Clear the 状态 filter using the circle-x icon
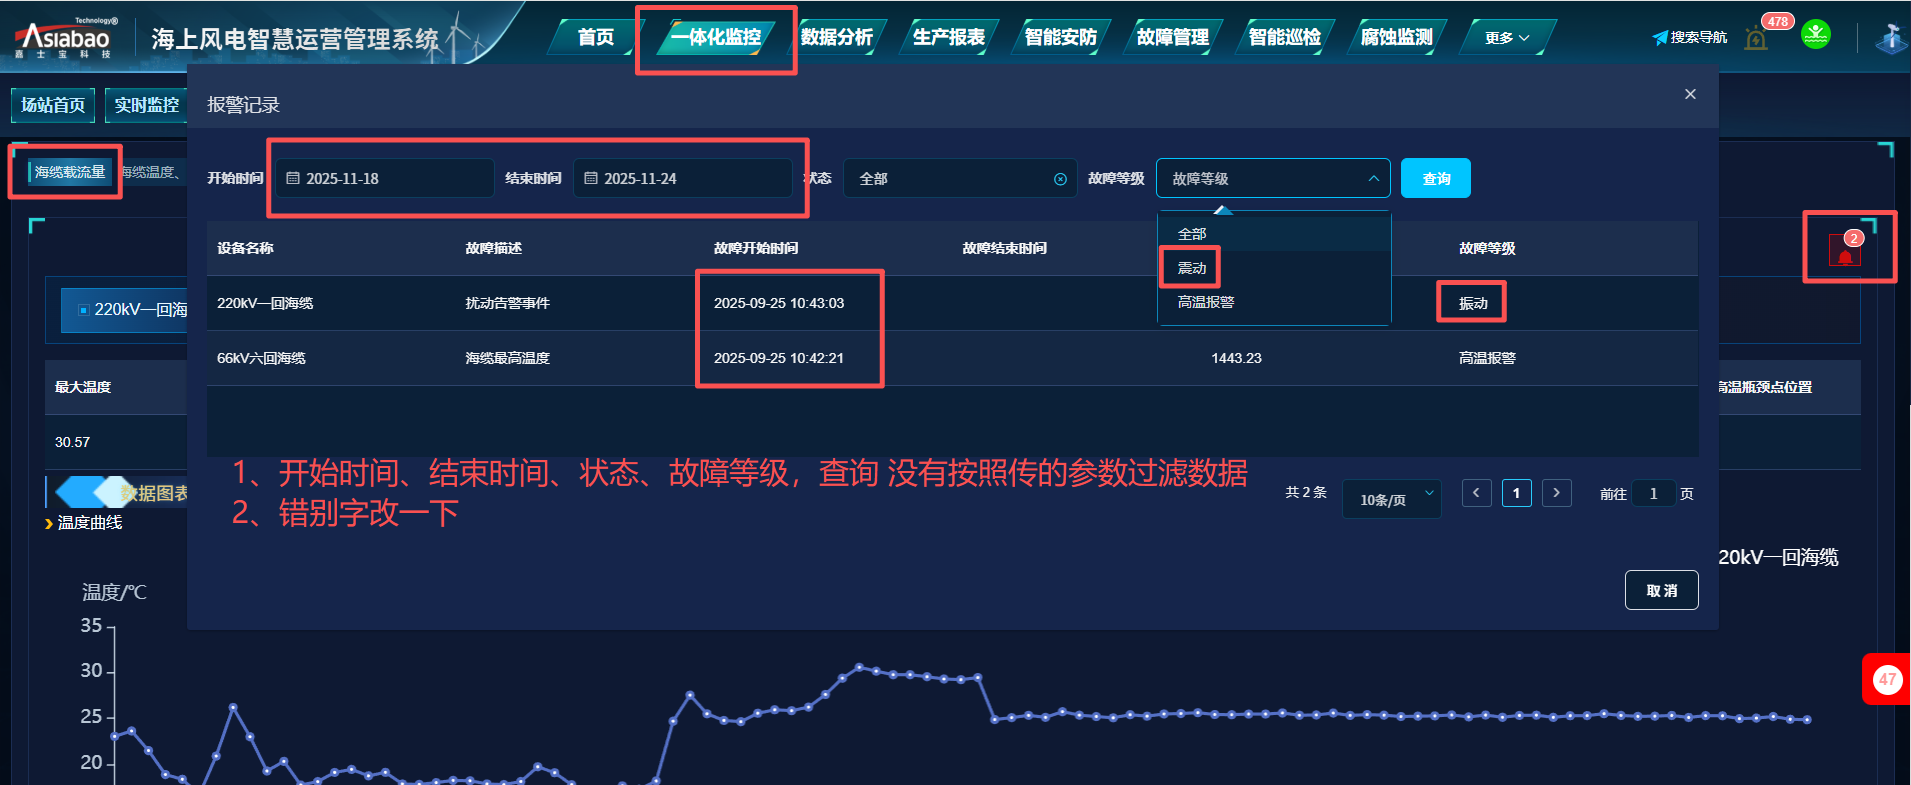Viewport: 1911px width, 785px height. (1060, 179)
